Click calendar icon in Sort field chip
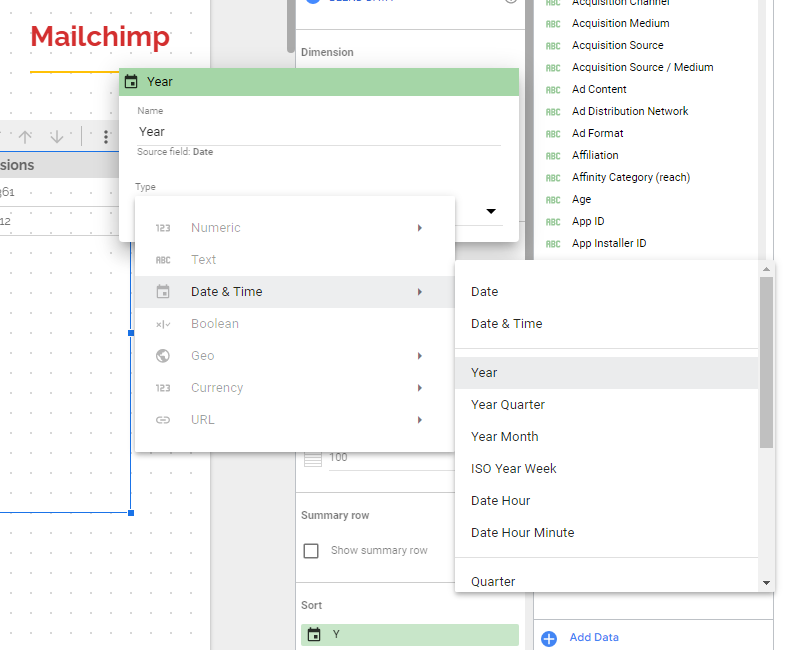 coord(314,634)
